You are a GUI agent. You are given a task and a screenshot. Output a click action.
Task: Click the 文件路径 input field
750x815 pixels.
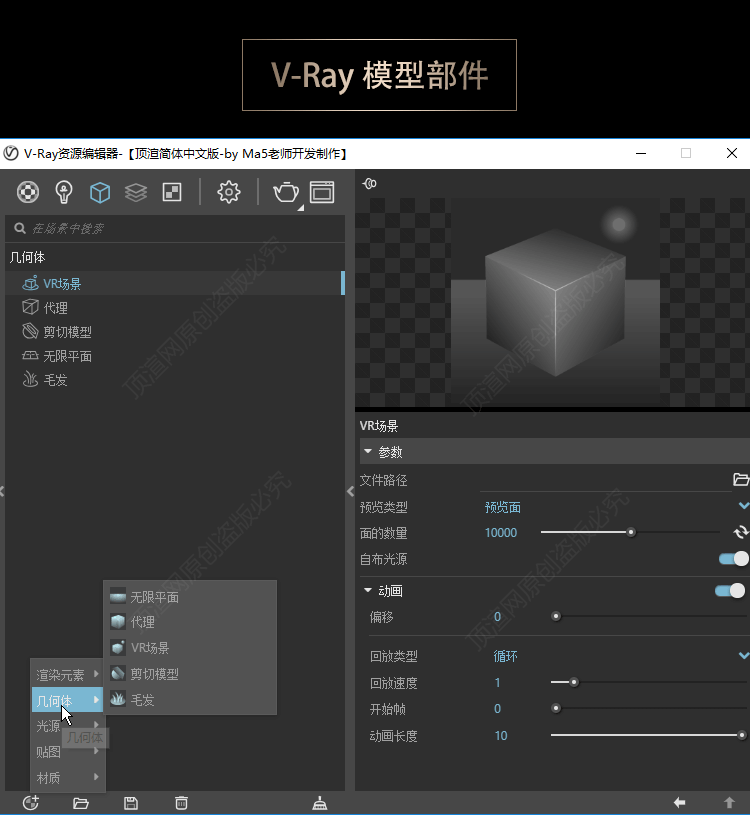(605, 480)
